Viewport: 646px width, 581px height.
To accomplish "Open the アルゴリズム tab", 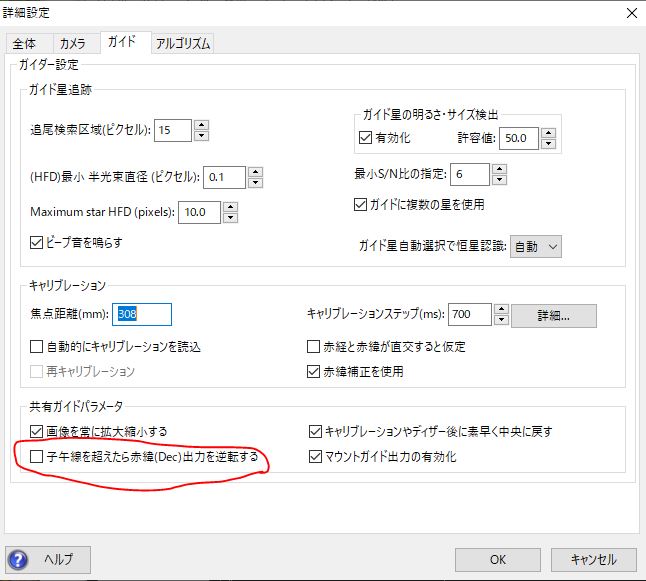I will pyautogui.click(x=183, y=43).
